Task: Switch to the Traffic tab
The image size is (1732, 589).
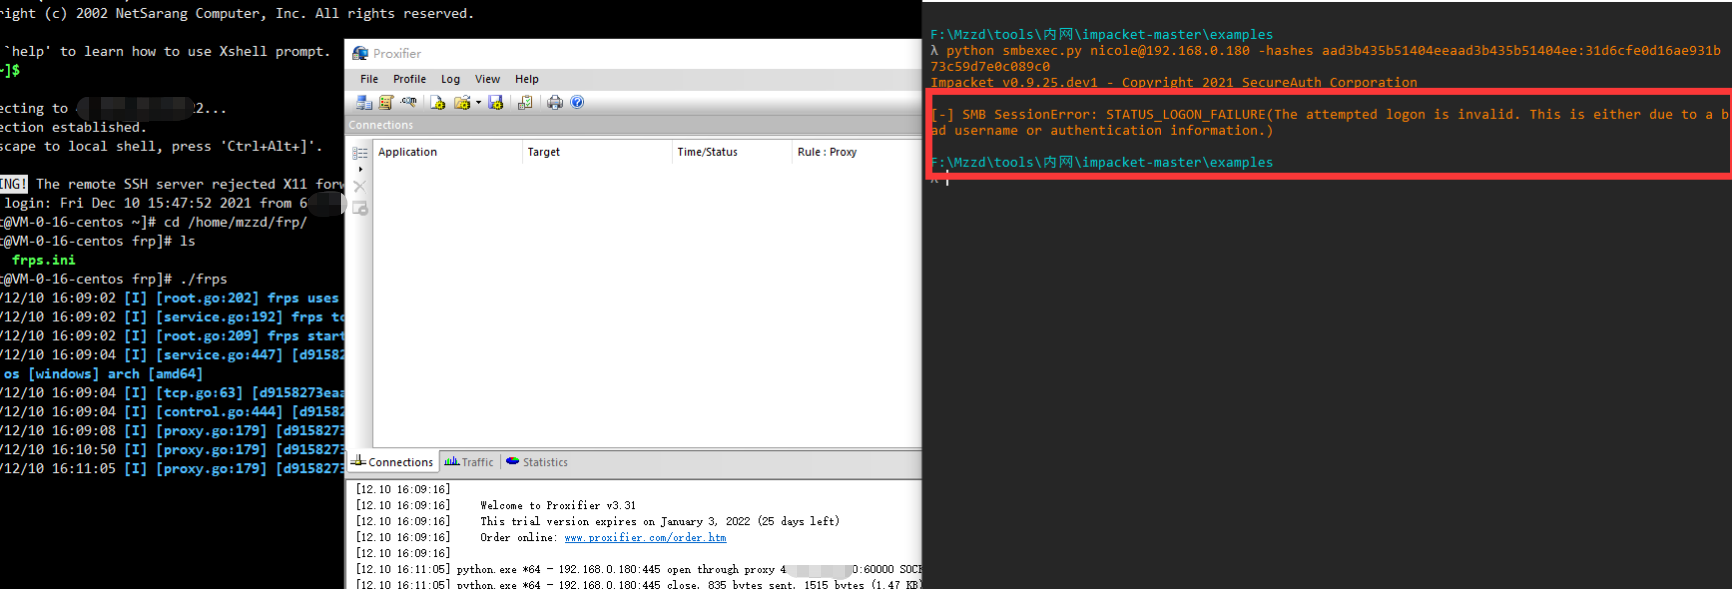Action: tap(469, 462)
